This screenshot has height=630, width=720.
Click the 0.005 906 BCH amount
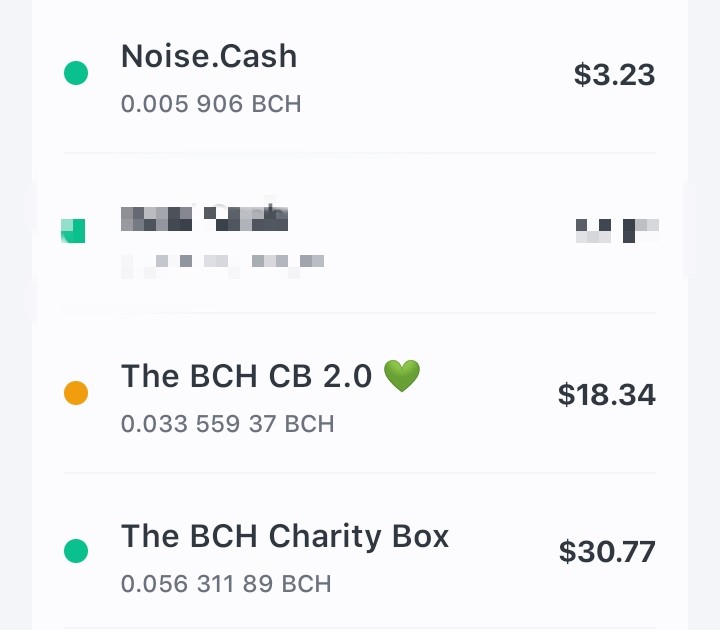(211, 104)
